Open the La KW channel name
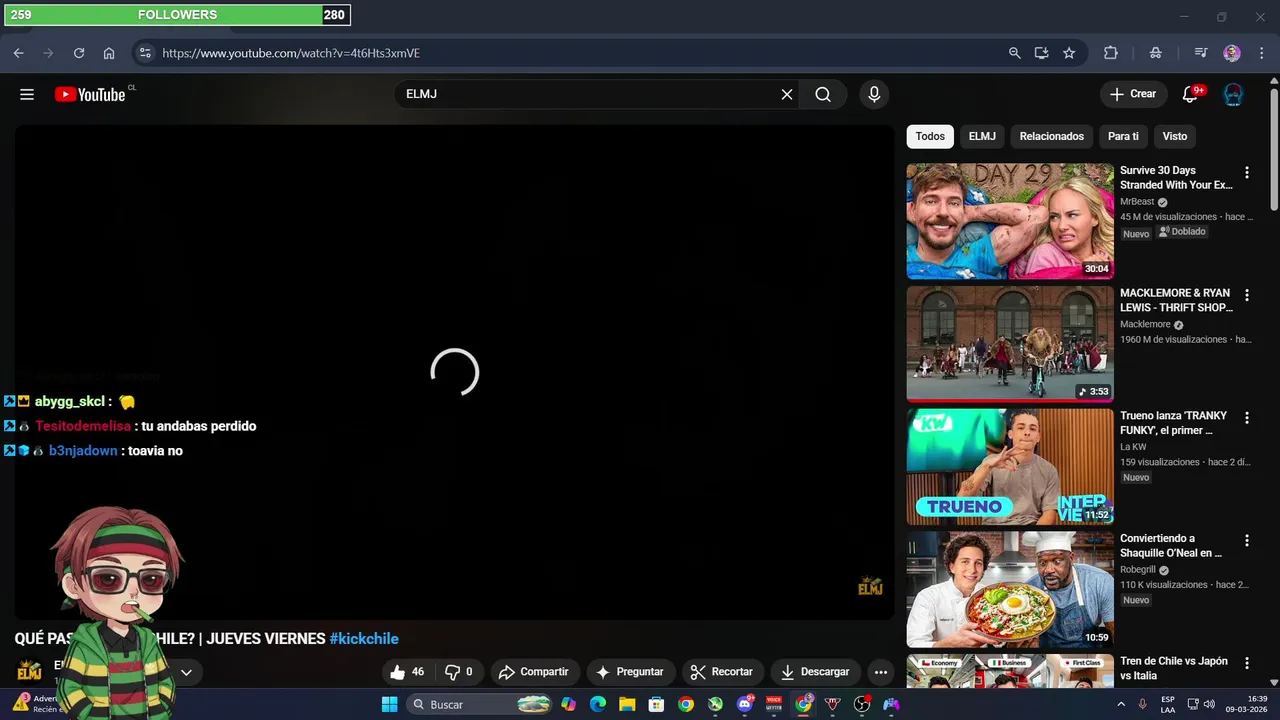The image size is (1280, 720). point(1133,447)
